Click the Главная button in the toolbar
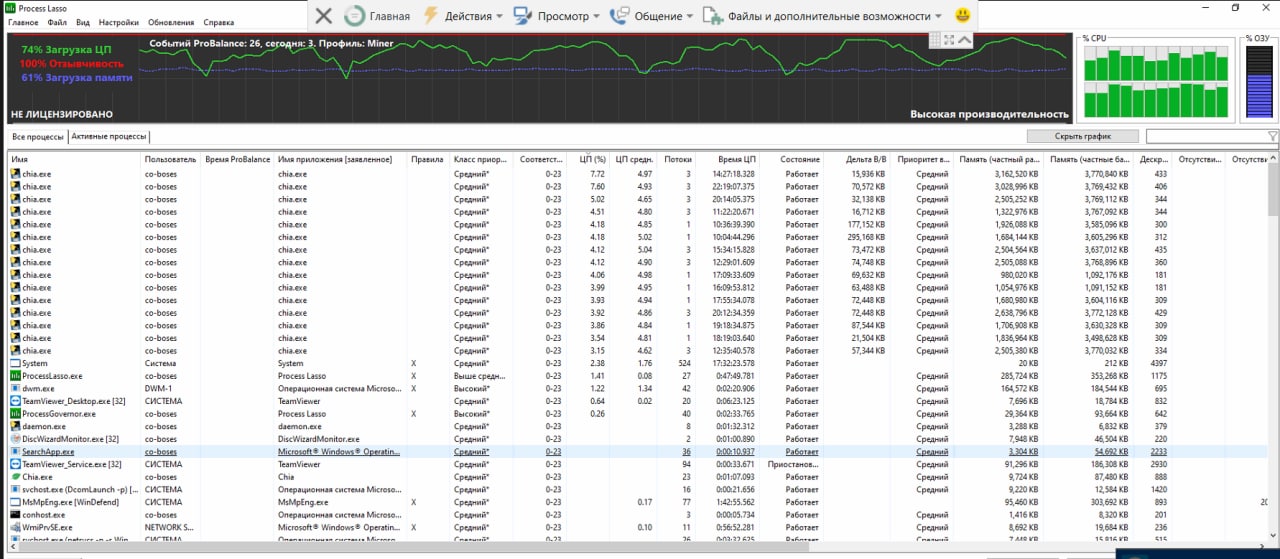Image resolution: width=1280 pixels, height=559 pixels. tap(377, 15)
